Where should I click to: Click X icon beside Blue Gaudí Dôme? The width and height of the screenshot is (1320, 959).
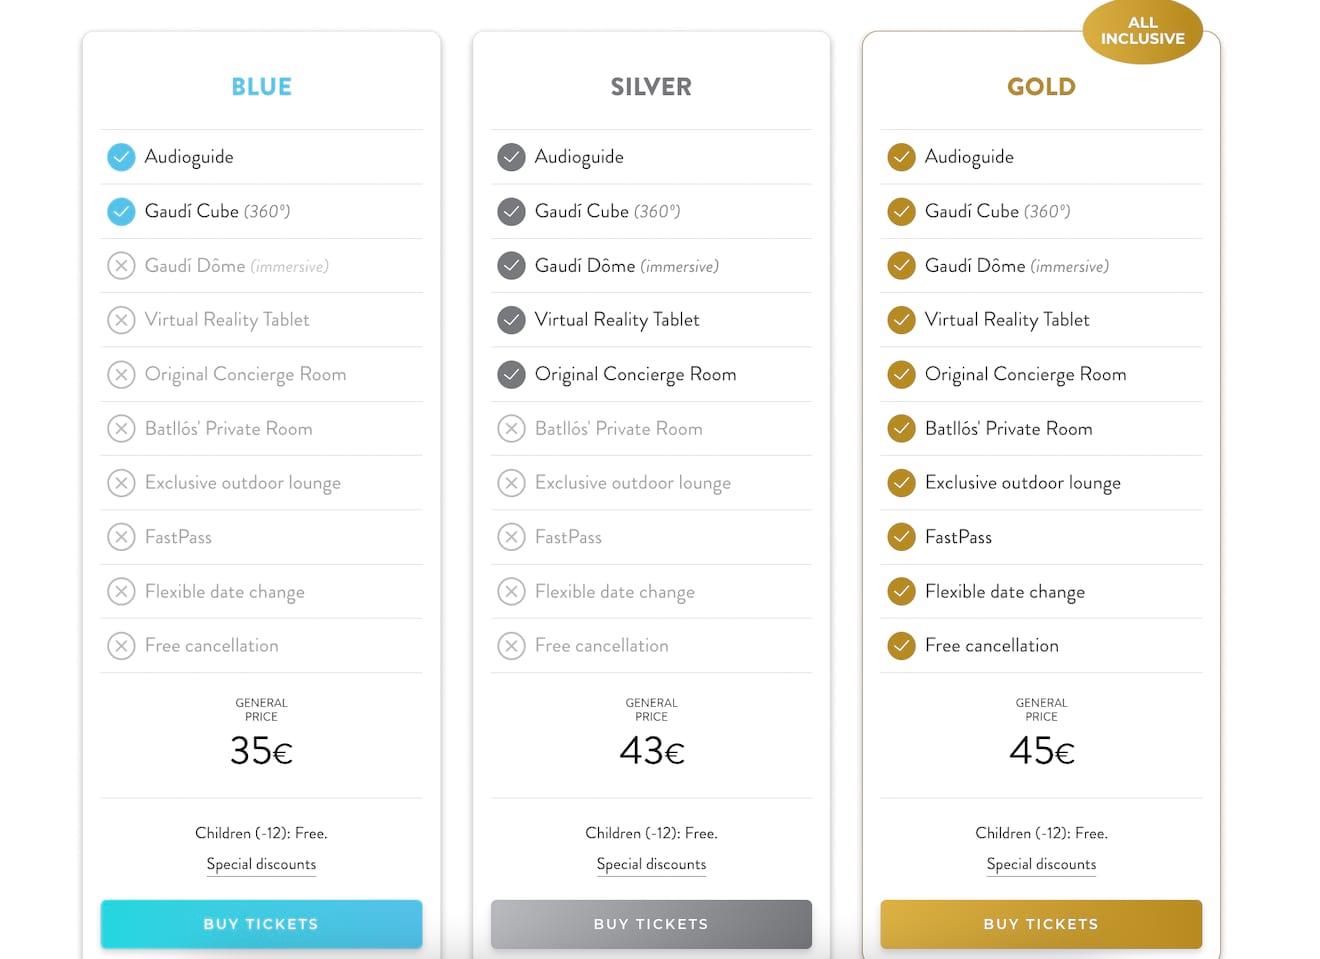[121, 266]
